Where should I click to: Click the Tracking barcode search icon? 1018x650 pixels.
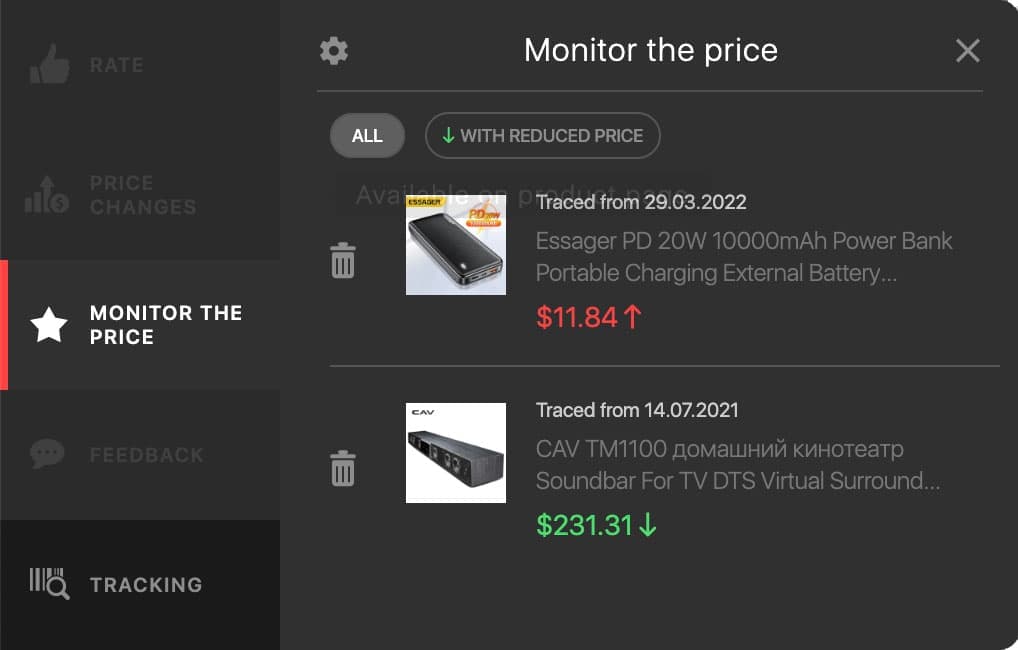point(49,584)
